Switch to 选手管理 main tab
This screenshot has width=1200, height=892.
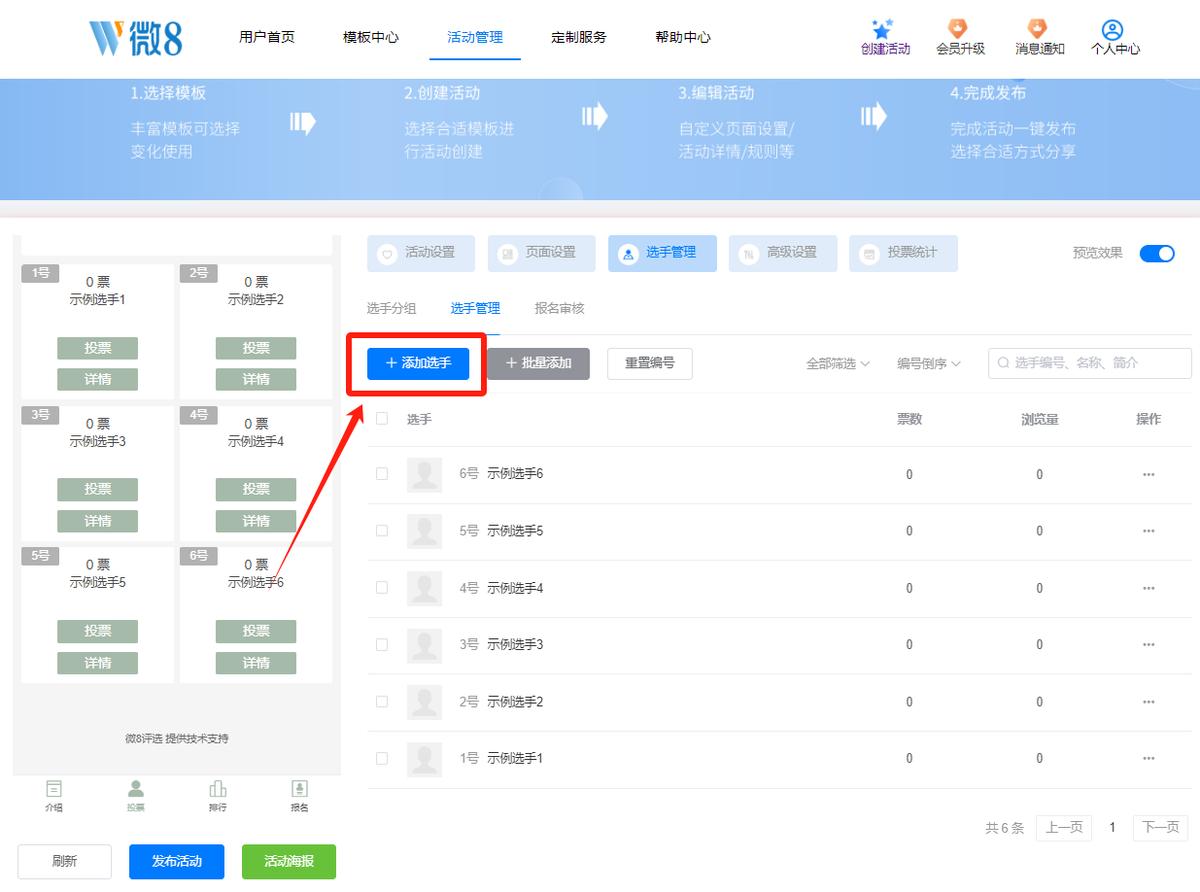click(x=662, y=253)
